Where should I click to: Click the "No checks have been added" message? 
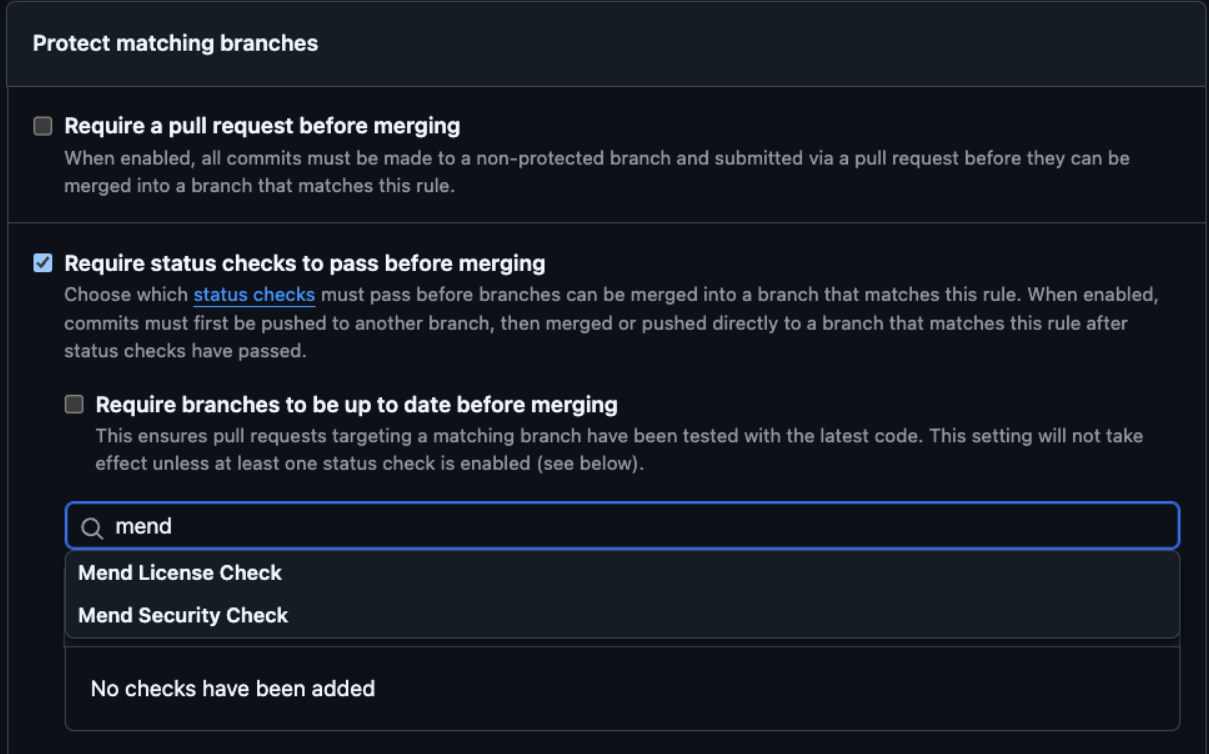pos(232,688)
